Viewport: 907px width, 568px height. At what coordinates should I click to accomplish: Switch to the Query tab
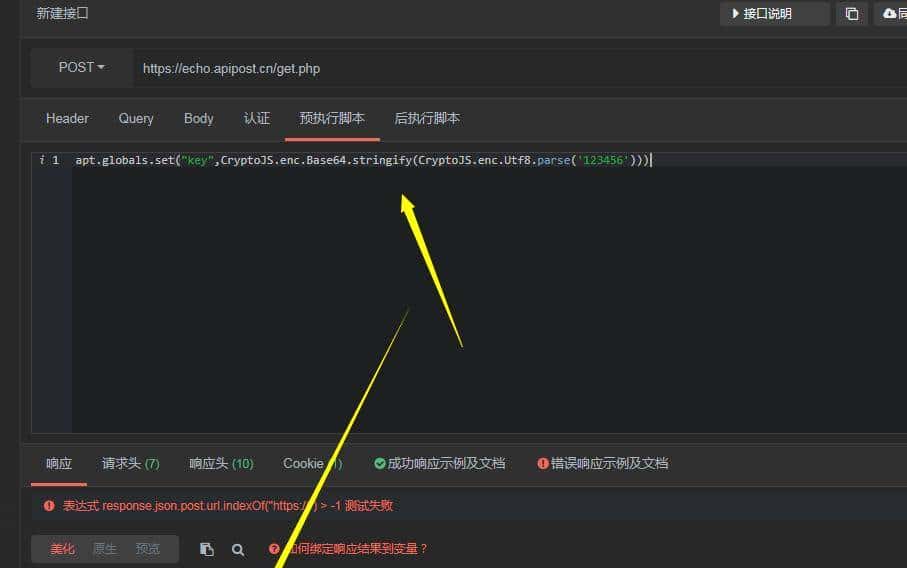pyautogui.click(x=136, y=119)
